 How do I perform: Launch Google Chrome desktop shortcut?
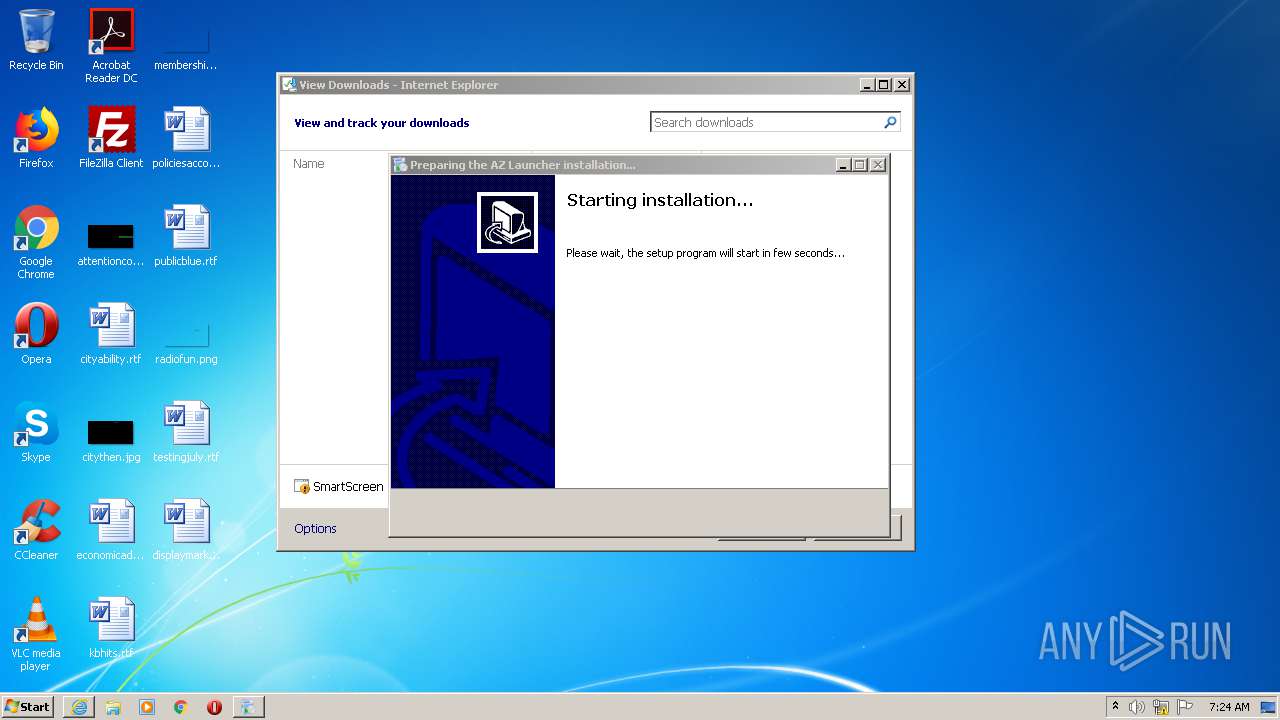click(36, 242)
